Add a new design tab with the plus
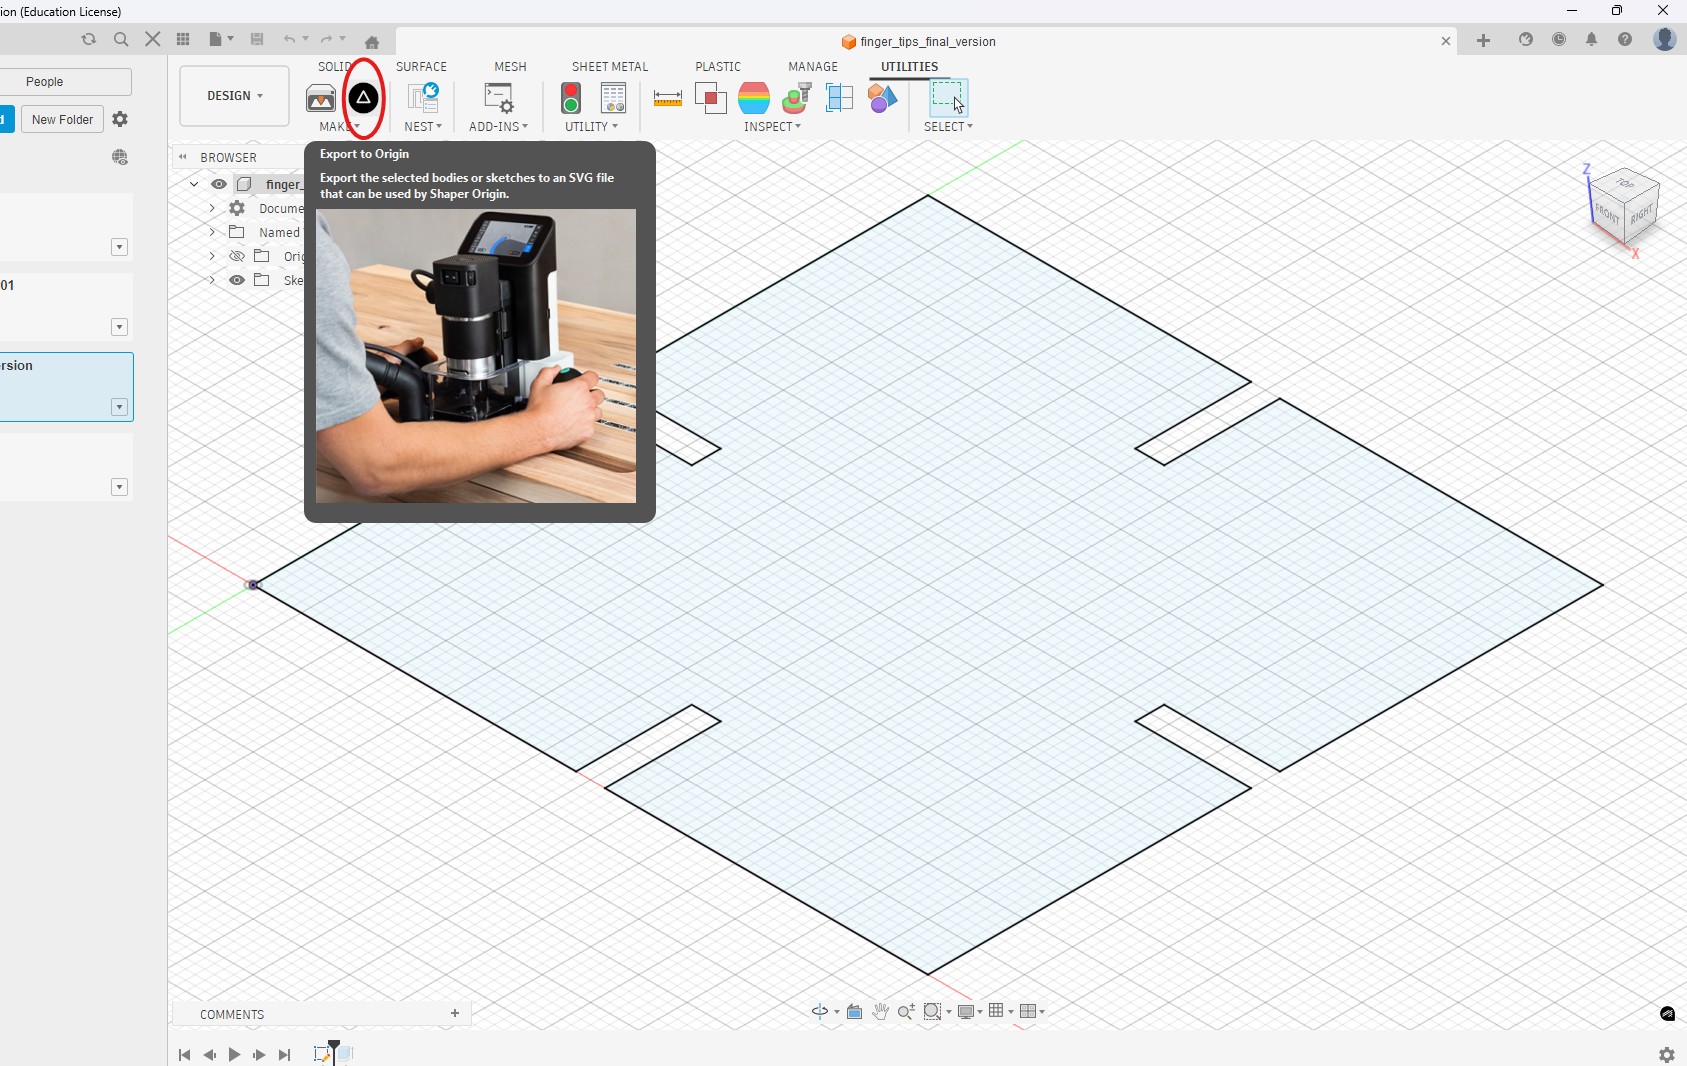Image resolution: width=1687 pixels, height=1066 pixels. (x=1484, y=40)
